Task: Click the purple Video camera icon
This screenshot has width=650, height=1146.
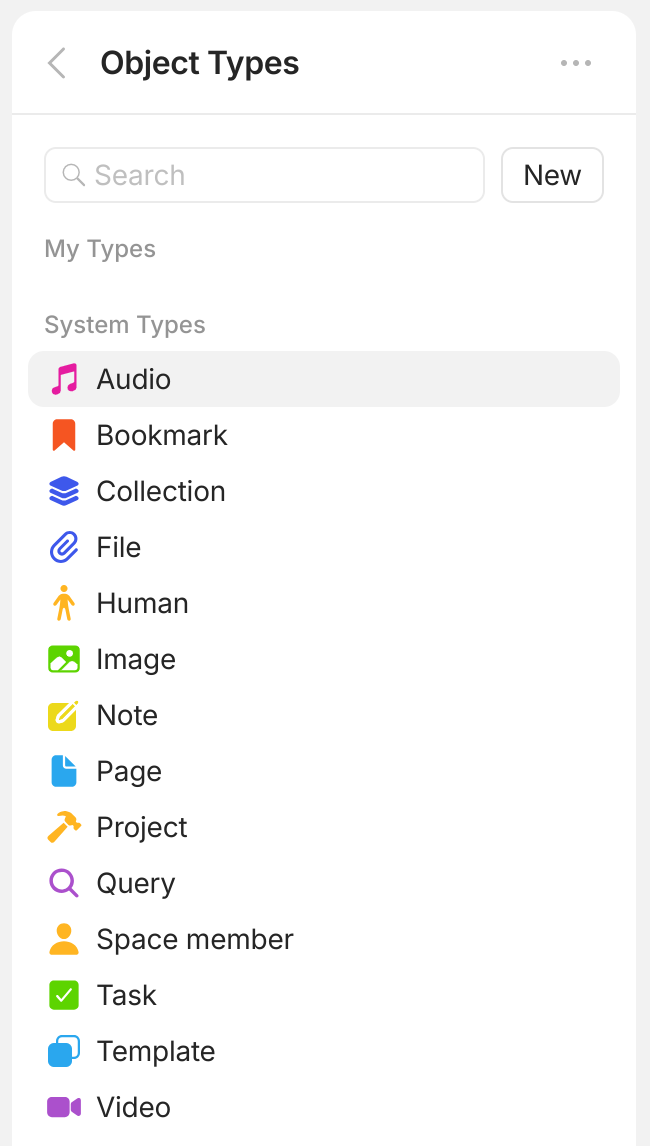Action: pyautogui.click(x=64, y=1108)
